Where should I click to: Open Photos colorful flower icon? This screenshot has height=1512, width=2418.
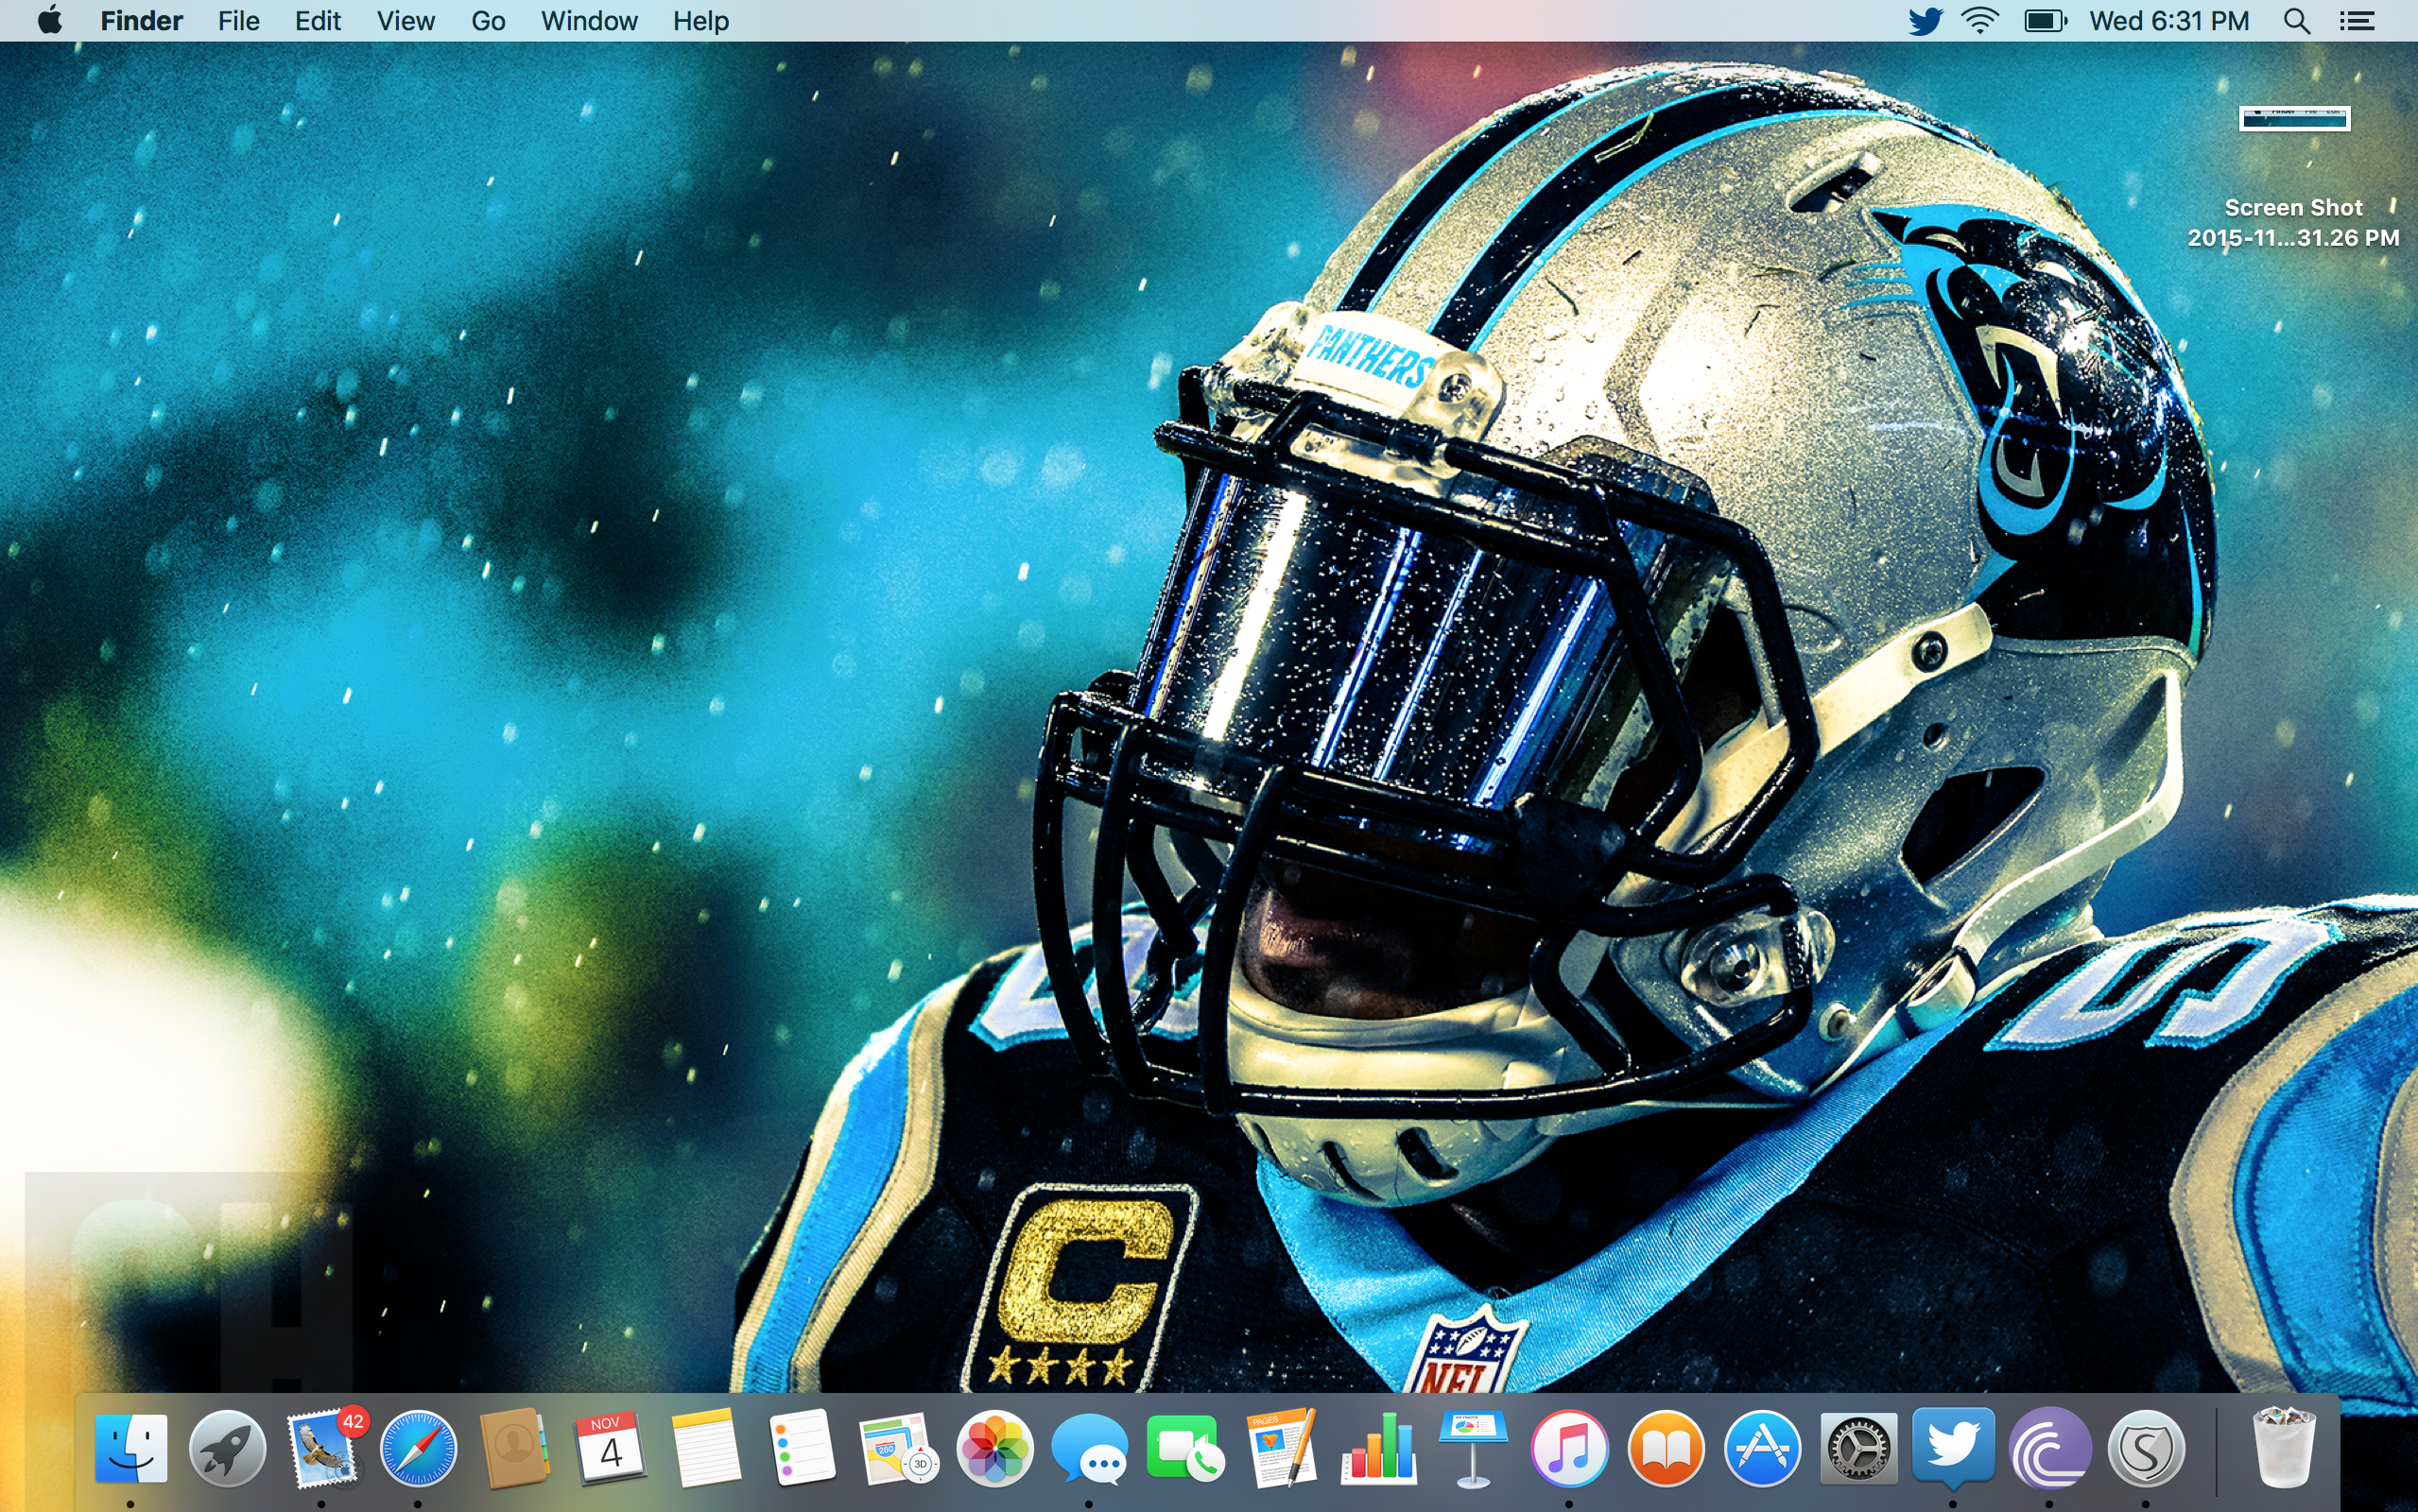(x=994, y=1448)
